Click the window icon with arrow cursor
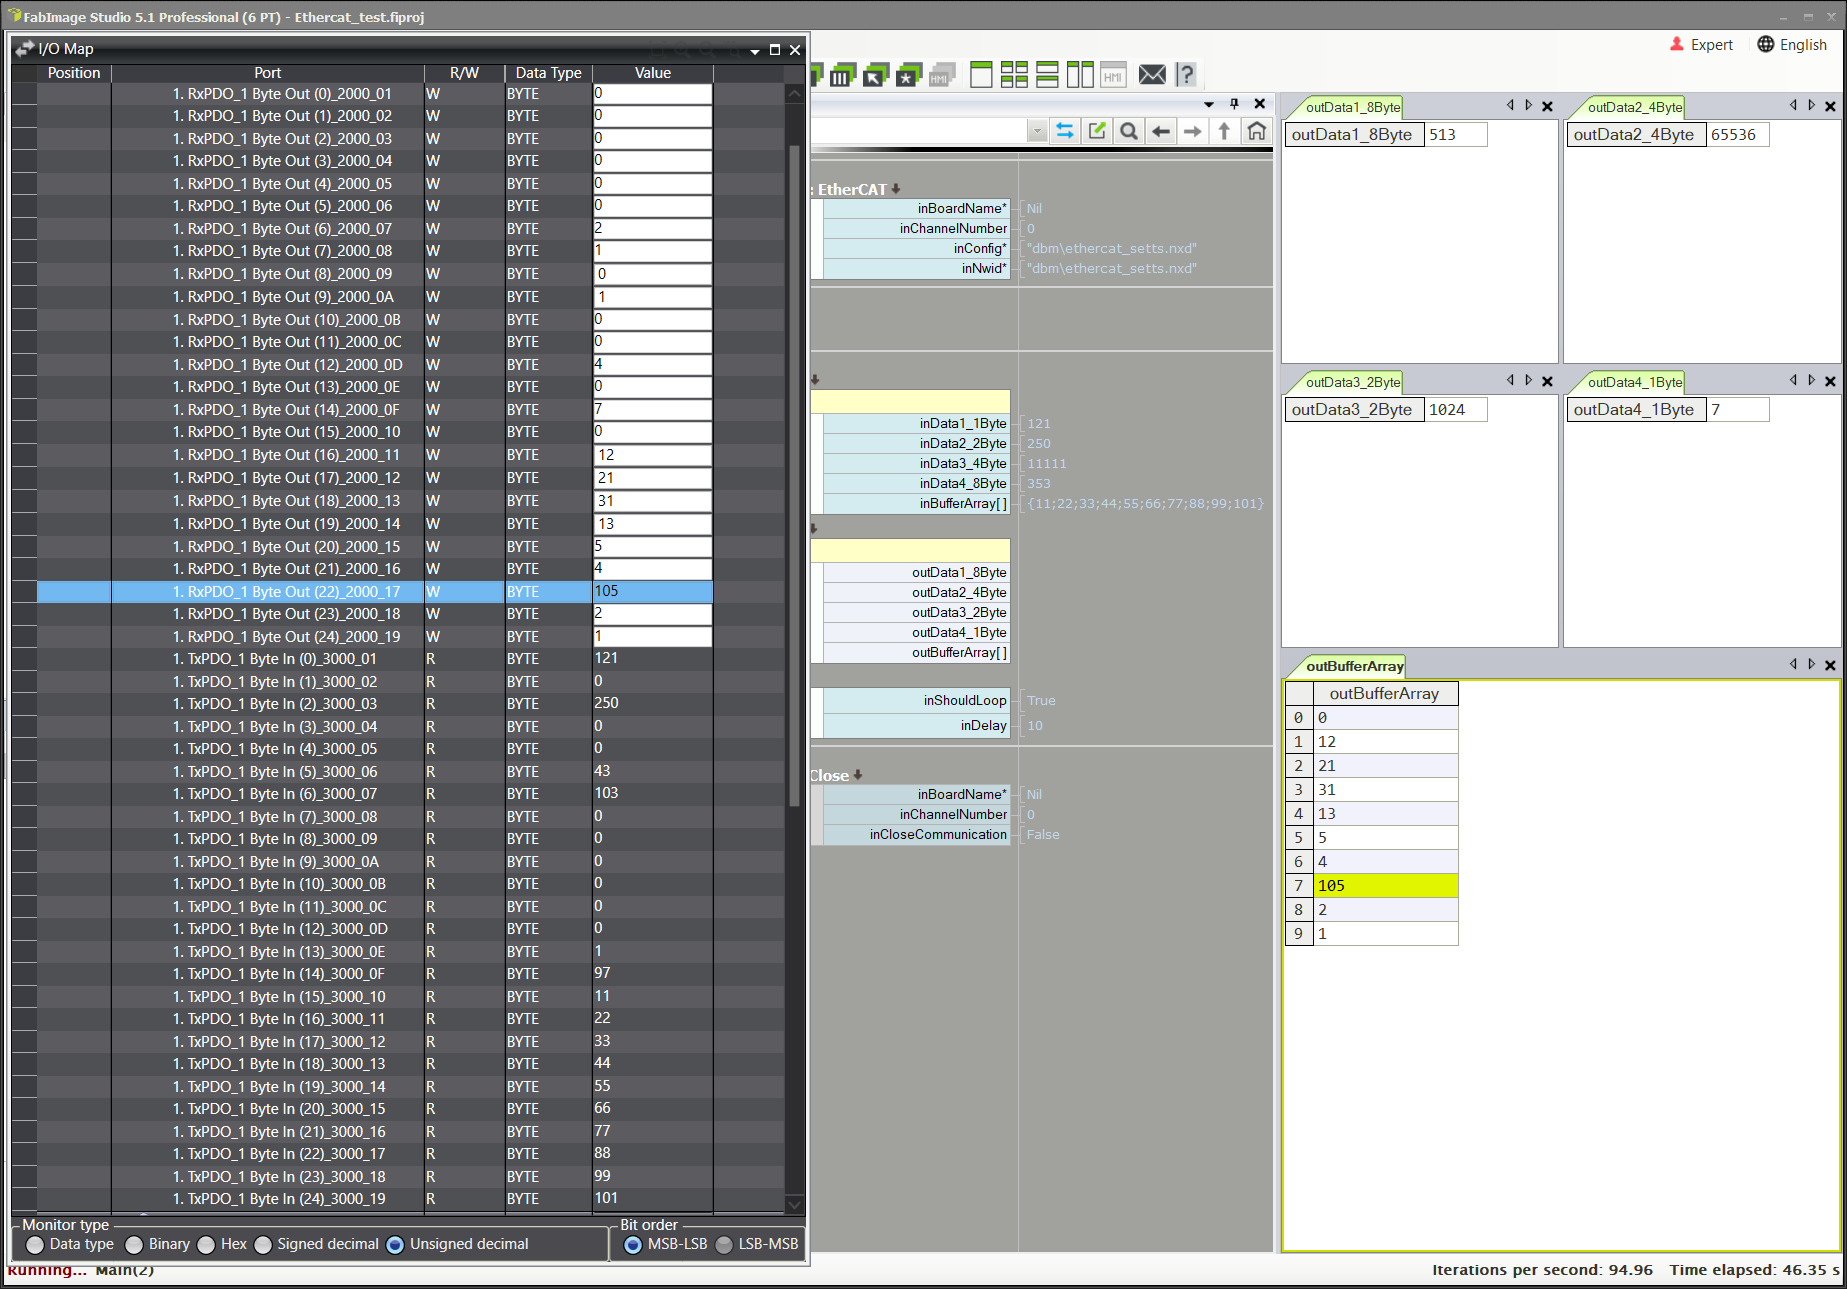 (x=876, y=75)
